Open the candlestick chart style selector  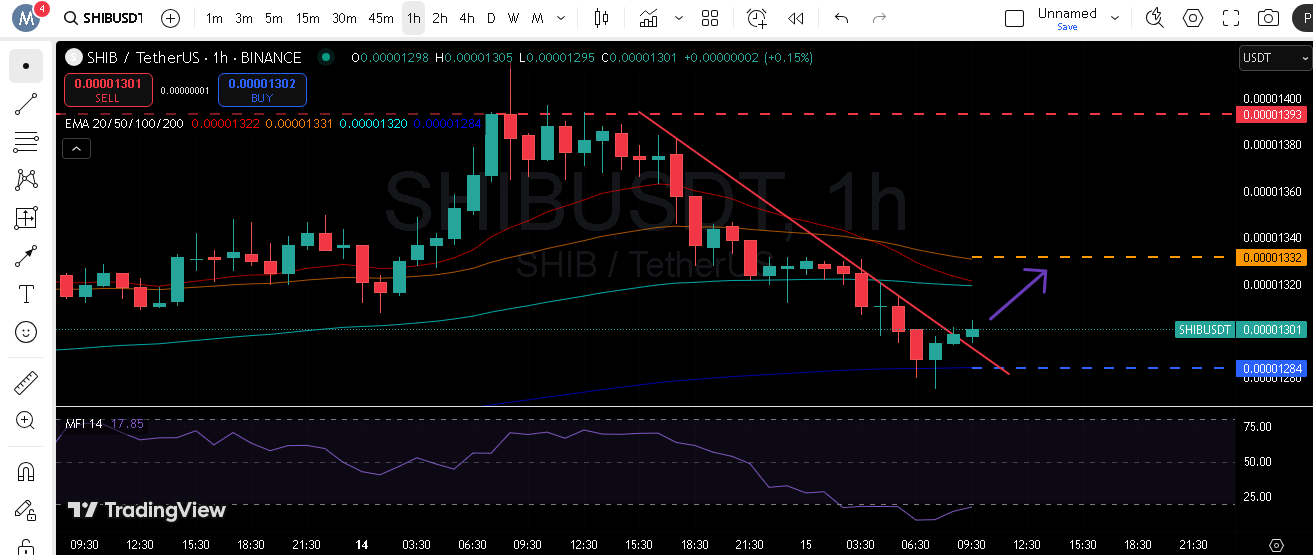[601, 18]
